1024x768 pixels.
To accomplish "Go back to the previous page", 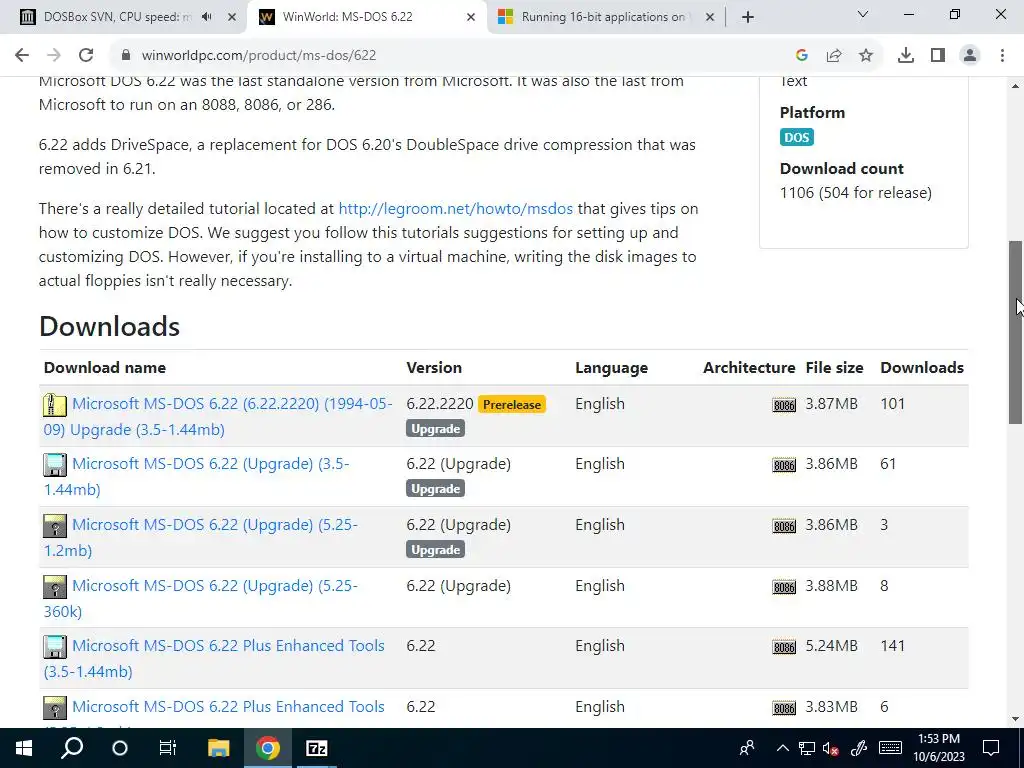I will click(22, 56).
